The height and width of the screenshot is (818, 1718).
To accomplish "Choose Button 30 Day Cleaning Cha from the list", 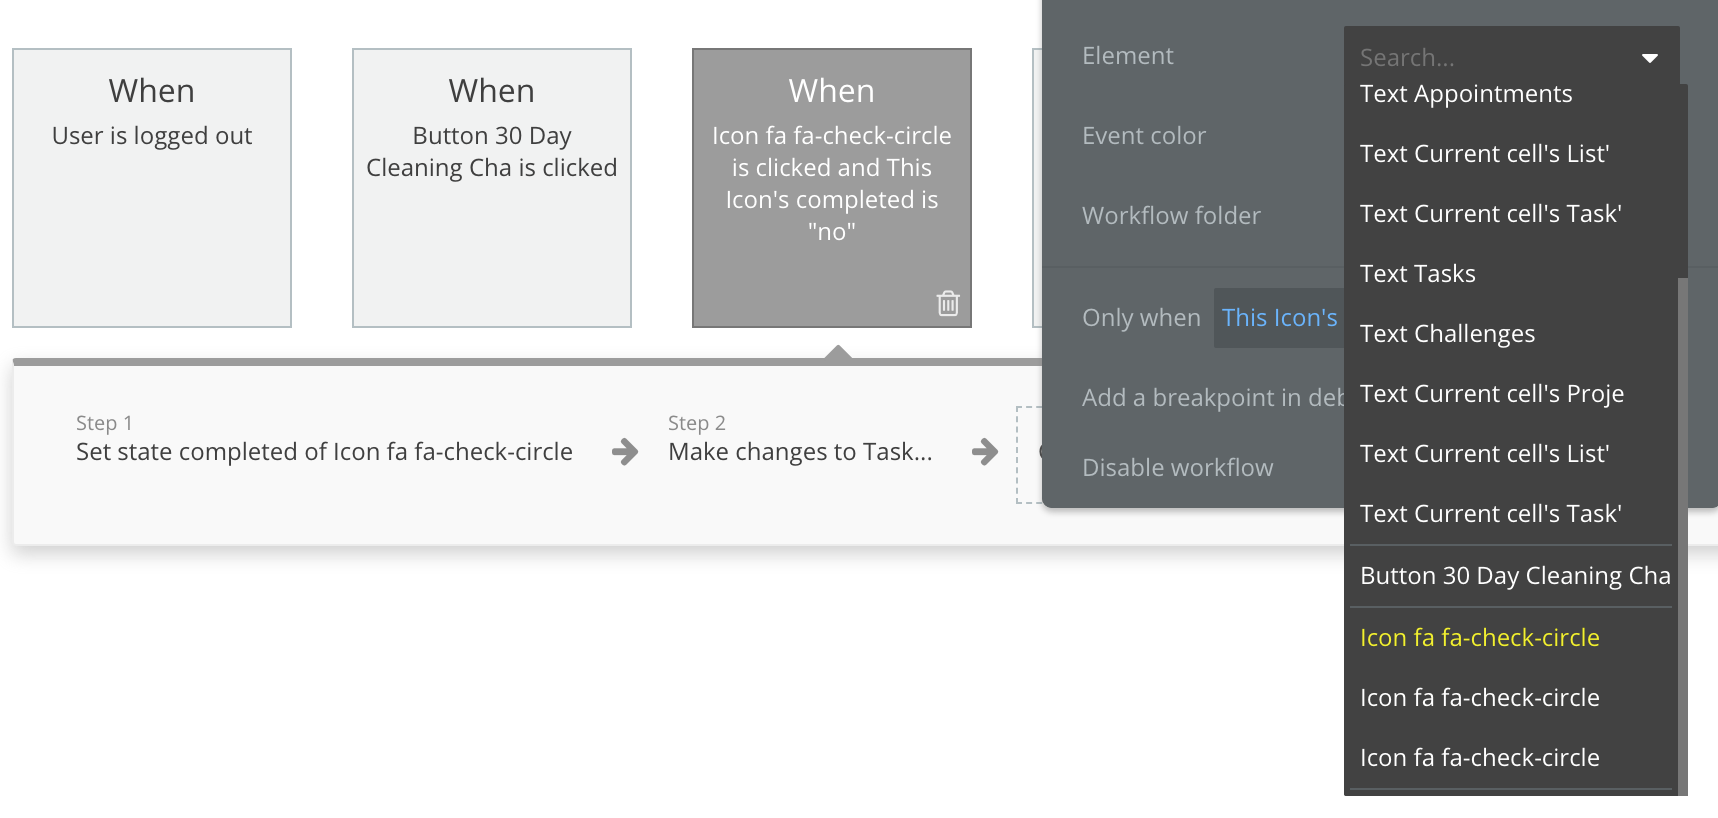I will [x=1513, y=575].
